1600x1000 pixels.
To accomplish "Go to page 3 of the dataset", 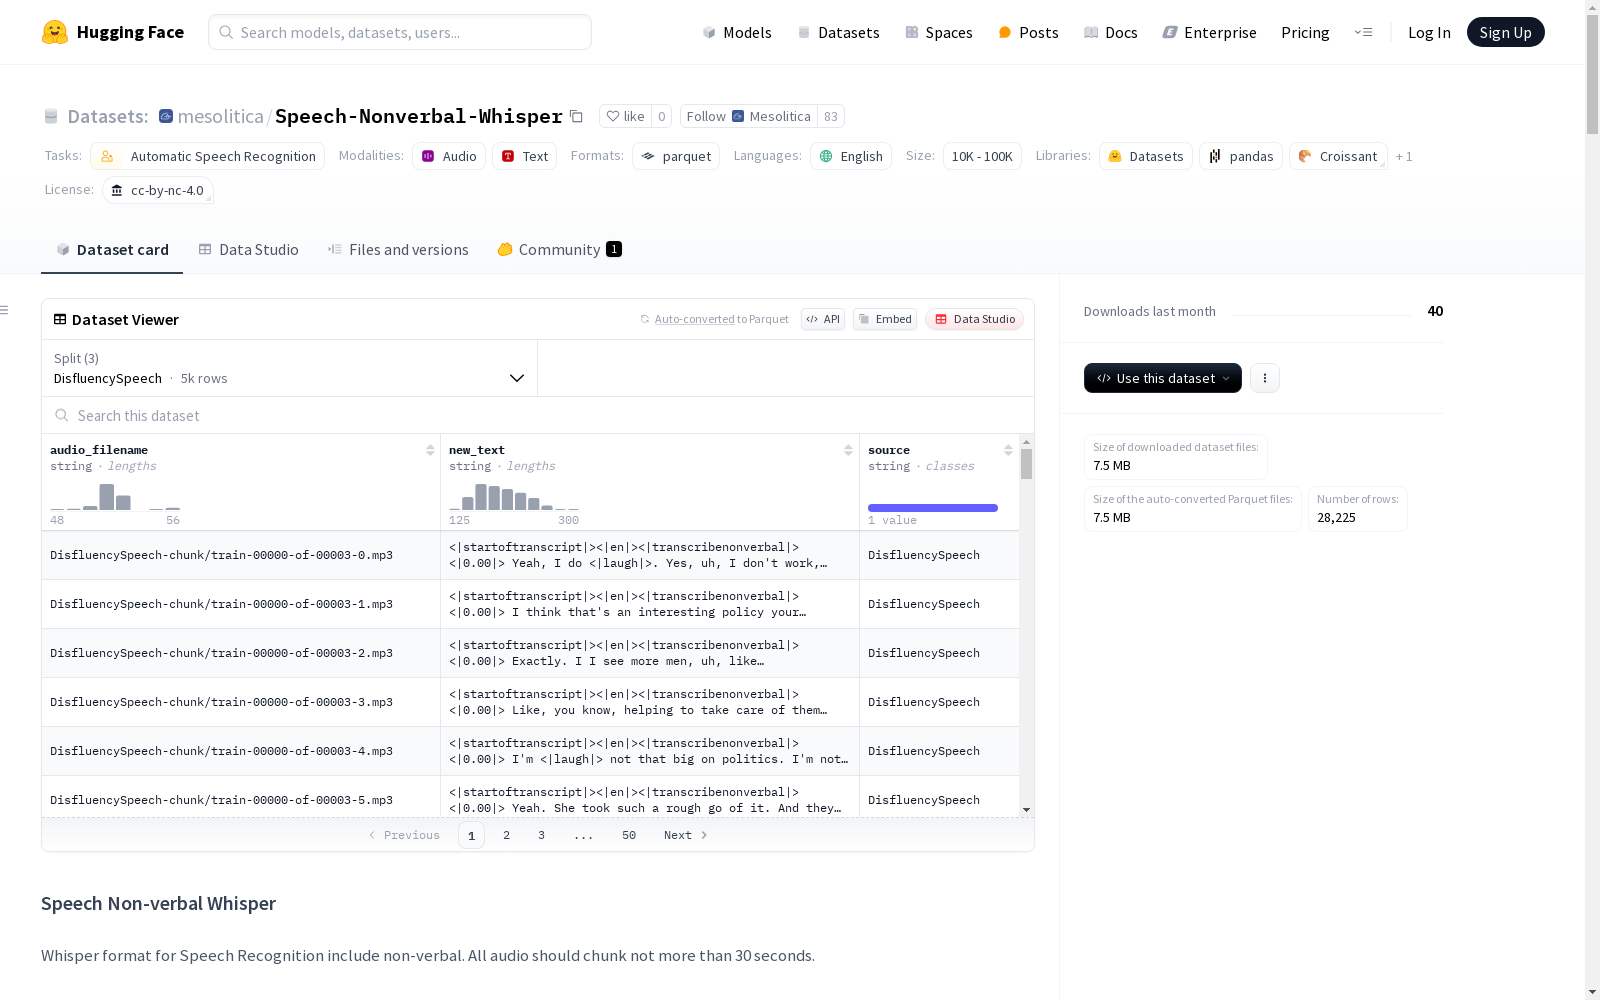I will pyautogui.click(x=542, y=835).
